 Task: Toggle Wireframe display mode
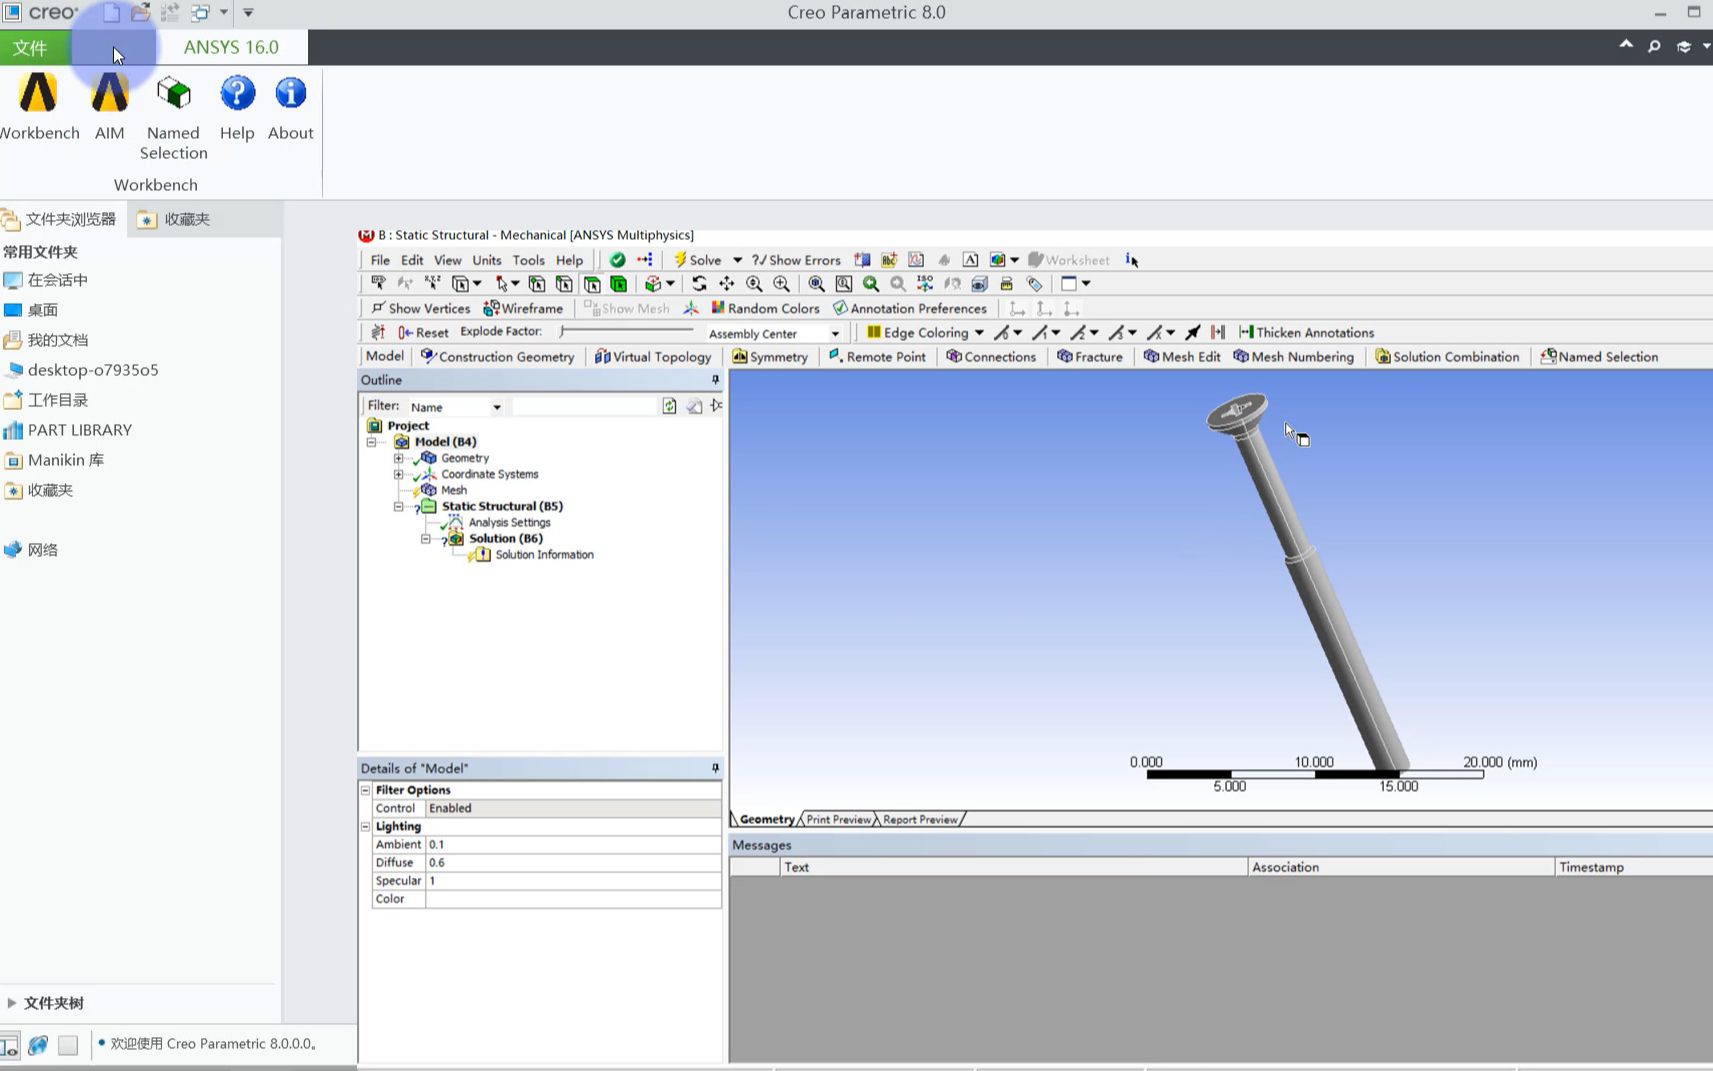tap(523, 309)
